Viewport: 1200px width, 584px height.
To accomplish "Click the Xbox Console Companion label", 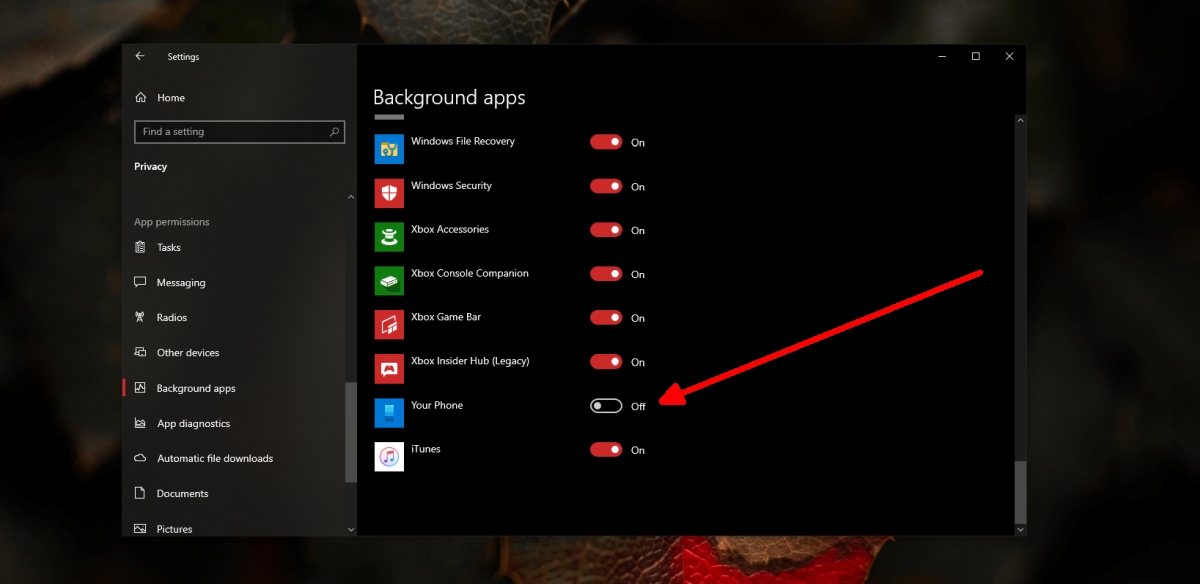I will tap(470, 273).
